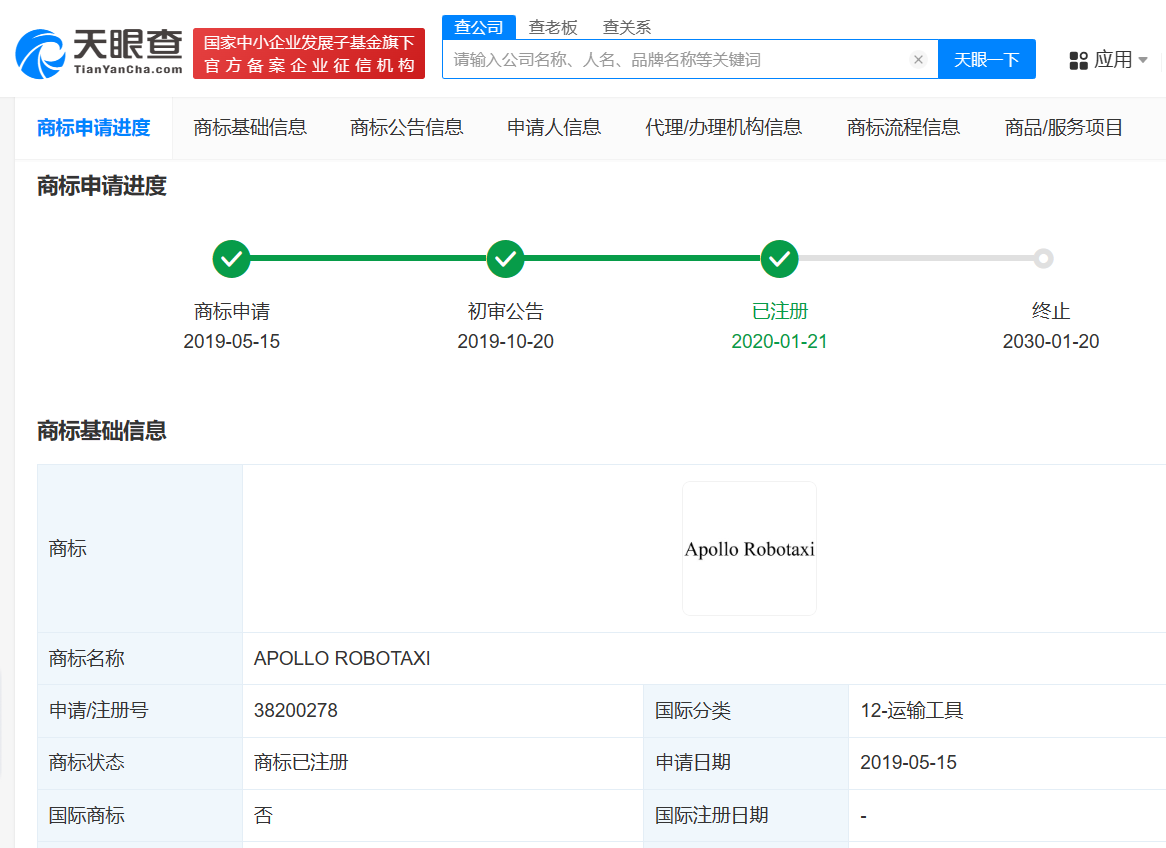1166x848 pixels.
Task: View the 商品/服务项目 tab
Action: (x=1063, y=128)
